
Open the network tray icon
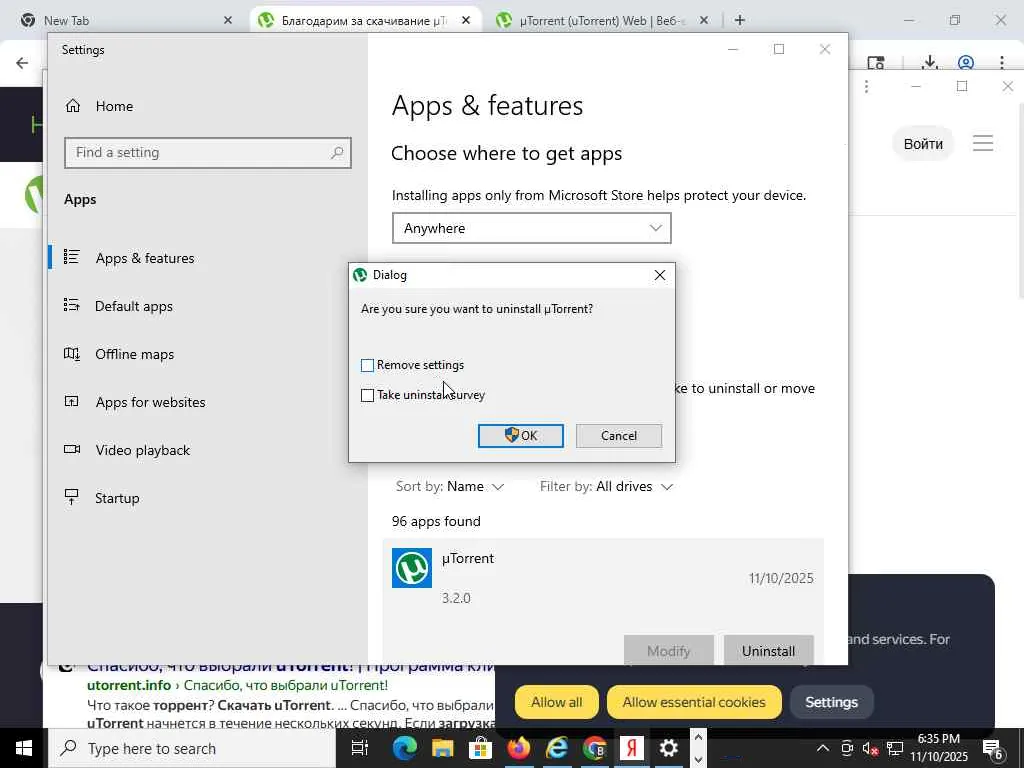tap(895, 748)
